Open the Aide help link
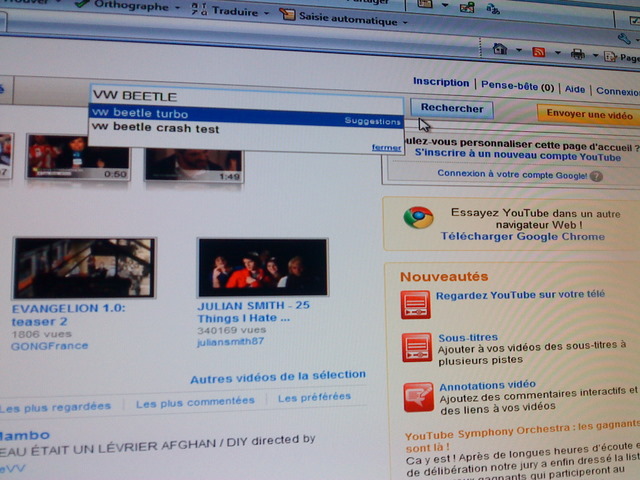The height and width of the screenshot is (480, 640). pos(575,89)
